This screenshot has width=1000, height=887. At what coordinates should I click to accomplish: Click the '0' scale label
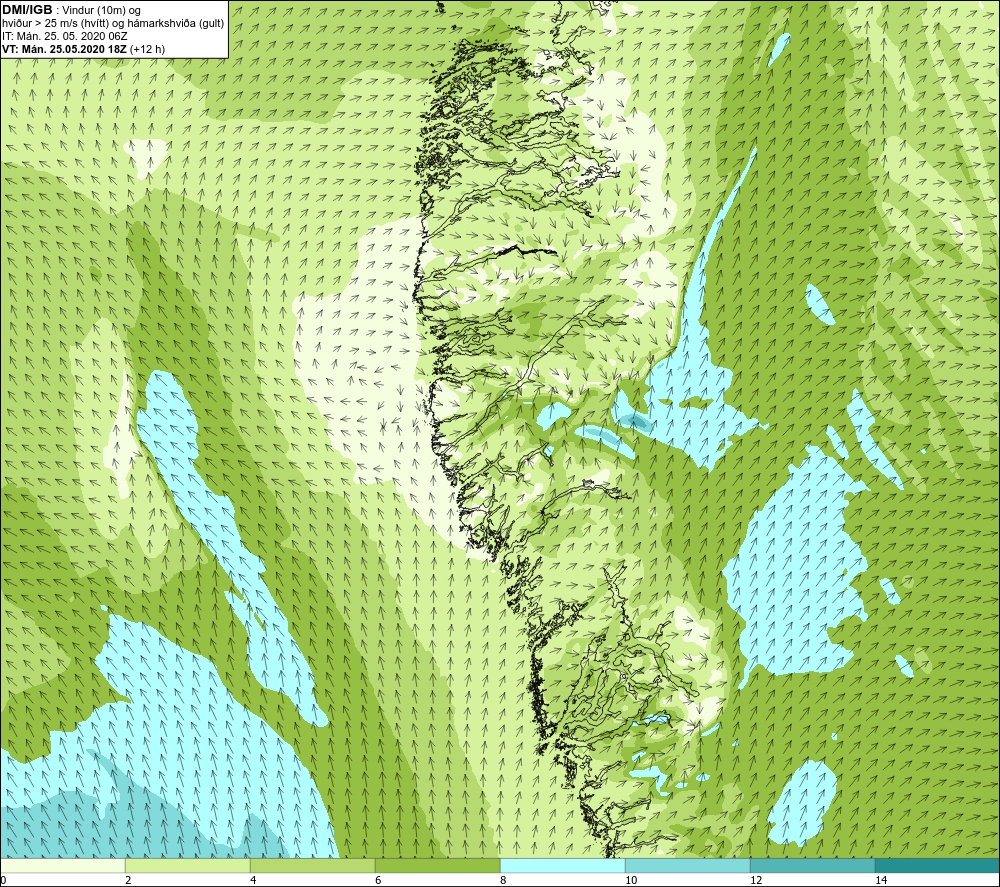3,881
